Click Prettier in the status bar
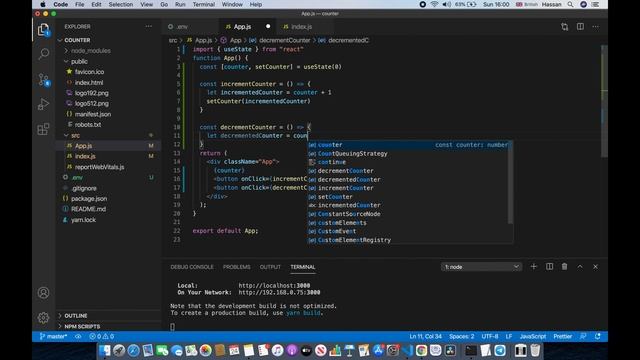Viewport: 640px width, 360px height. (562, 336)
